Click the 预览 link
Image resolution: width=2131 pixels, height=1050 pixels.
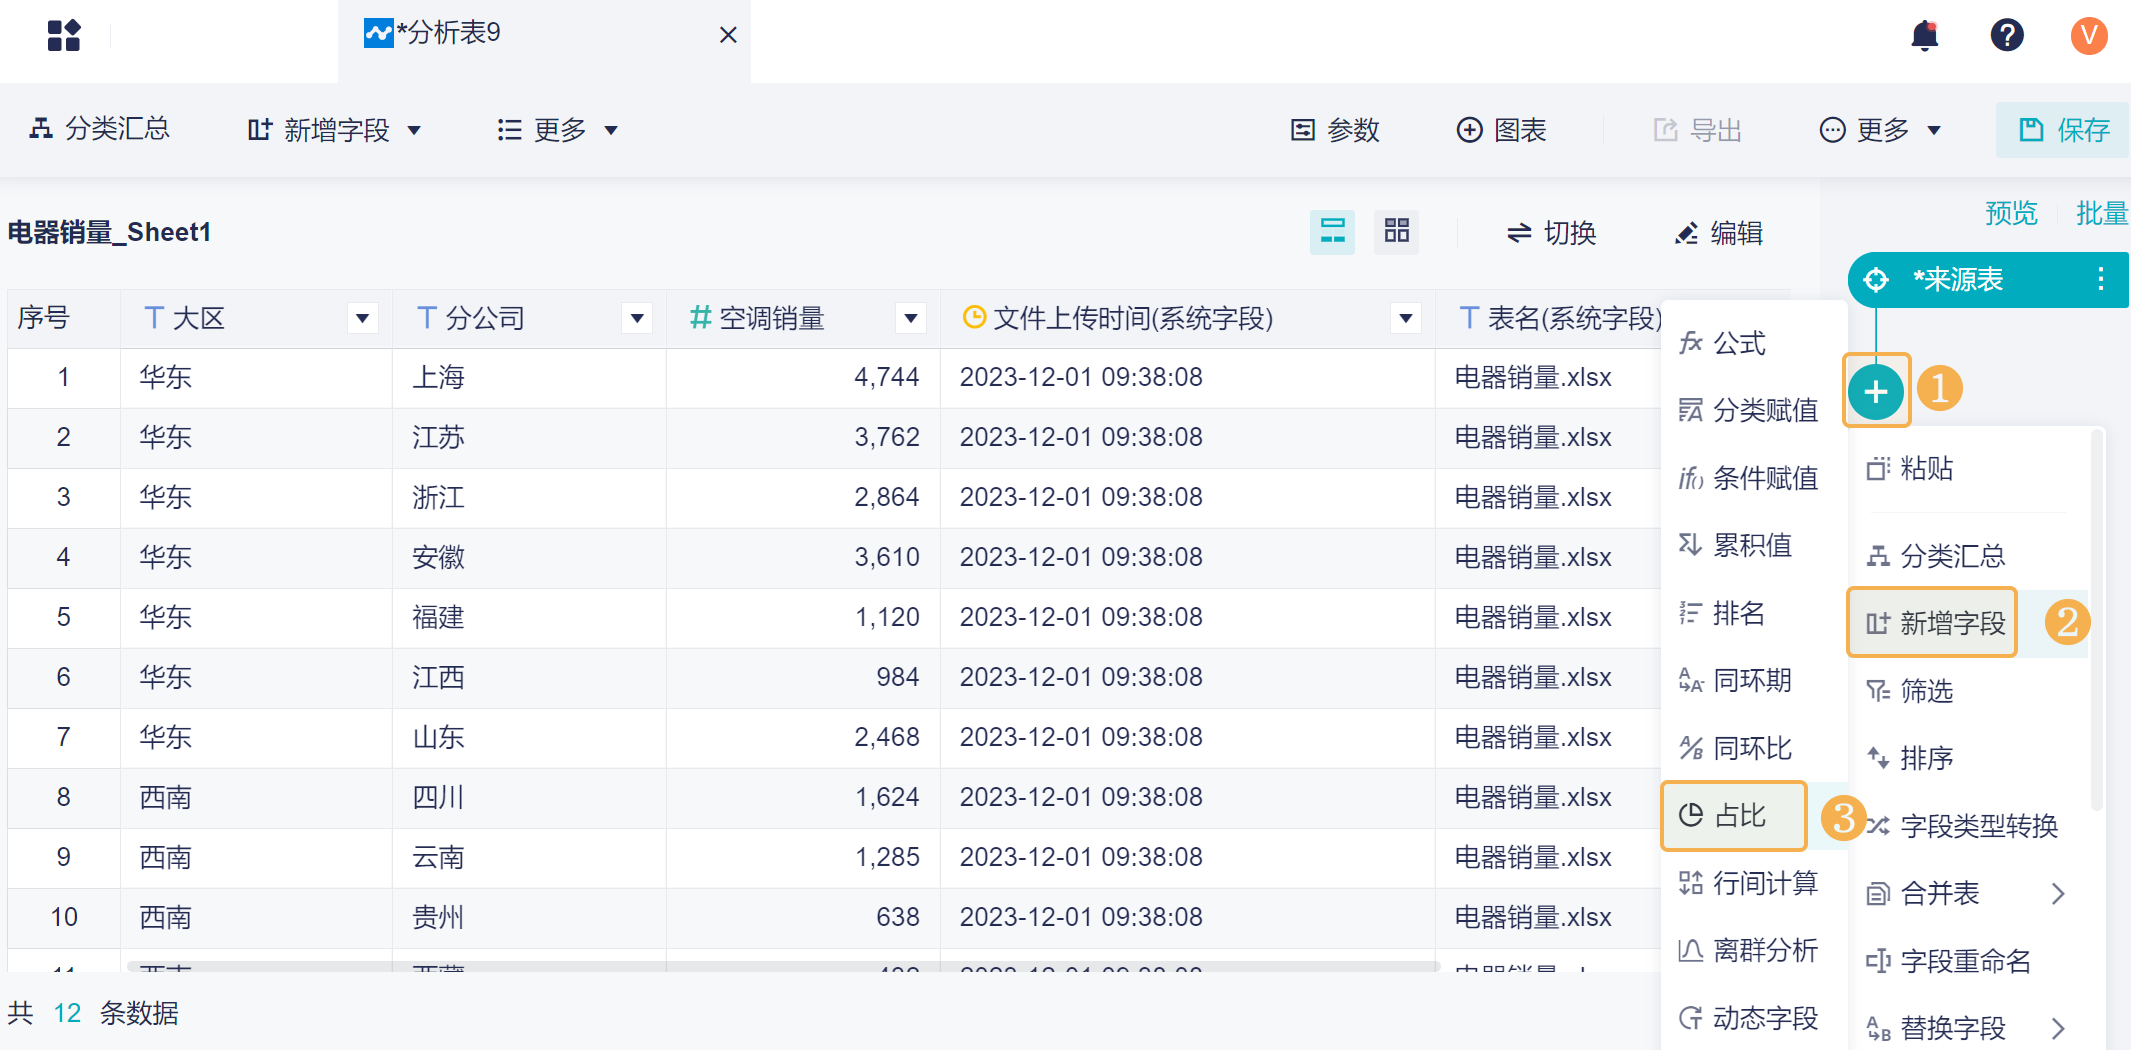coord(2011,213)
